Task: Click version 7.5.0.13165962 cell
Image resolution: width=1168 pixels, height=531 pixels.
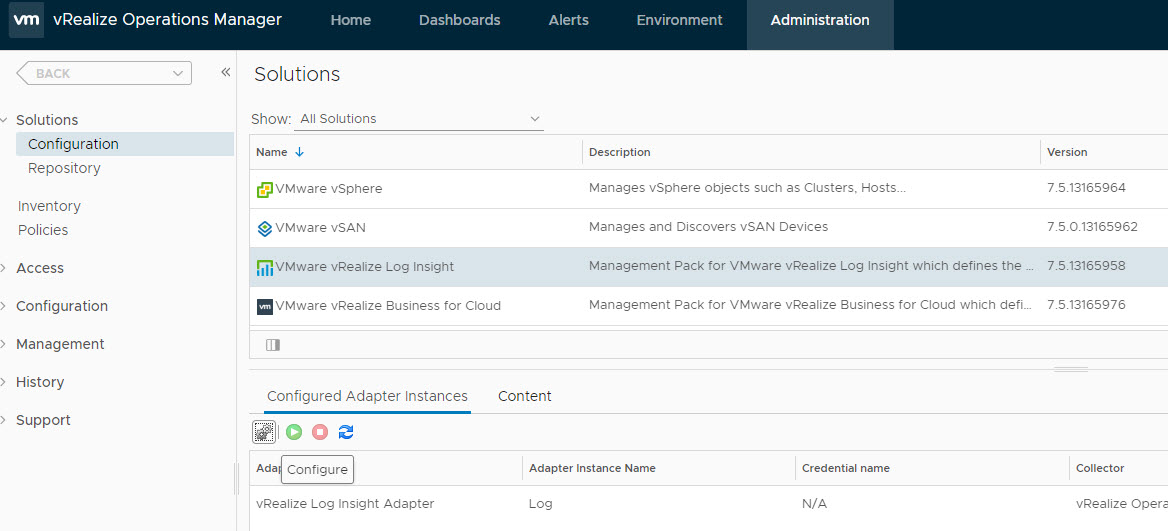Action: pyautogui.click(x=1092, y=227)
